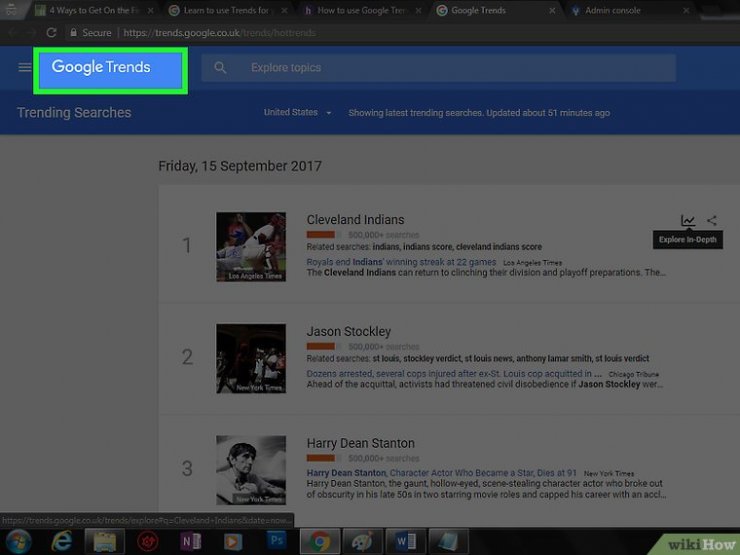This screenshot has height=555, width=740.
Task: Click the 'Friday, 15 September 2017' date heading
Action: pyautogui.click(x=240, y=166)
